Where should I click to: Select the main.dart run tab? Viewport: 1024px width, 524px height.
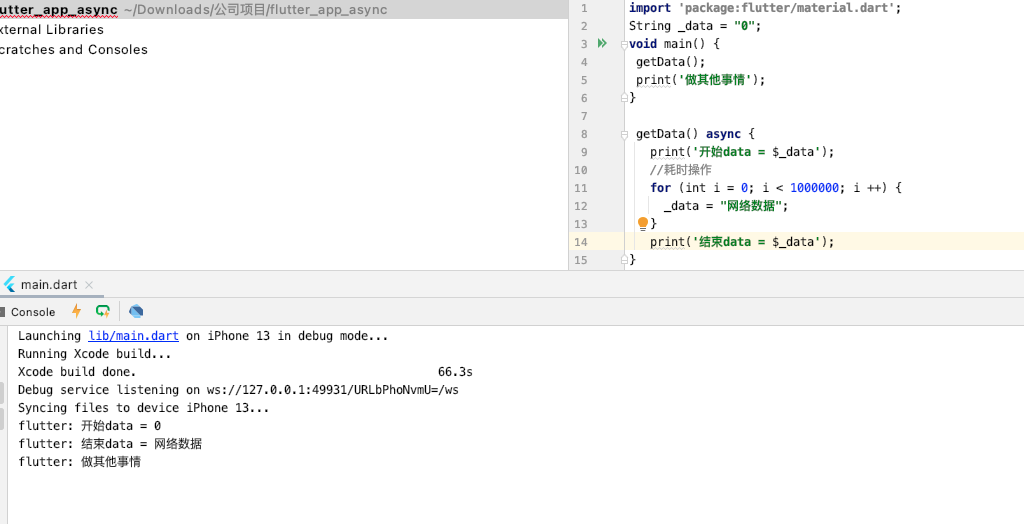(49, 285)
